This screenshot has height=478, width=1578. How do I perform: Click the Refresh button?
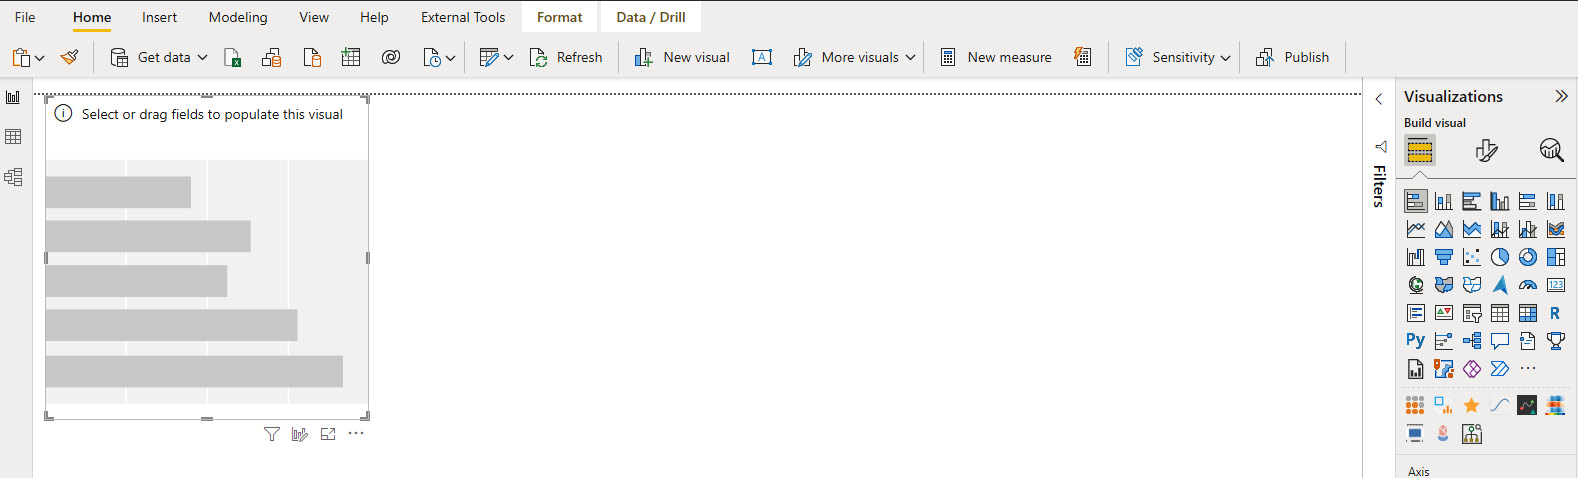point(566,57)
